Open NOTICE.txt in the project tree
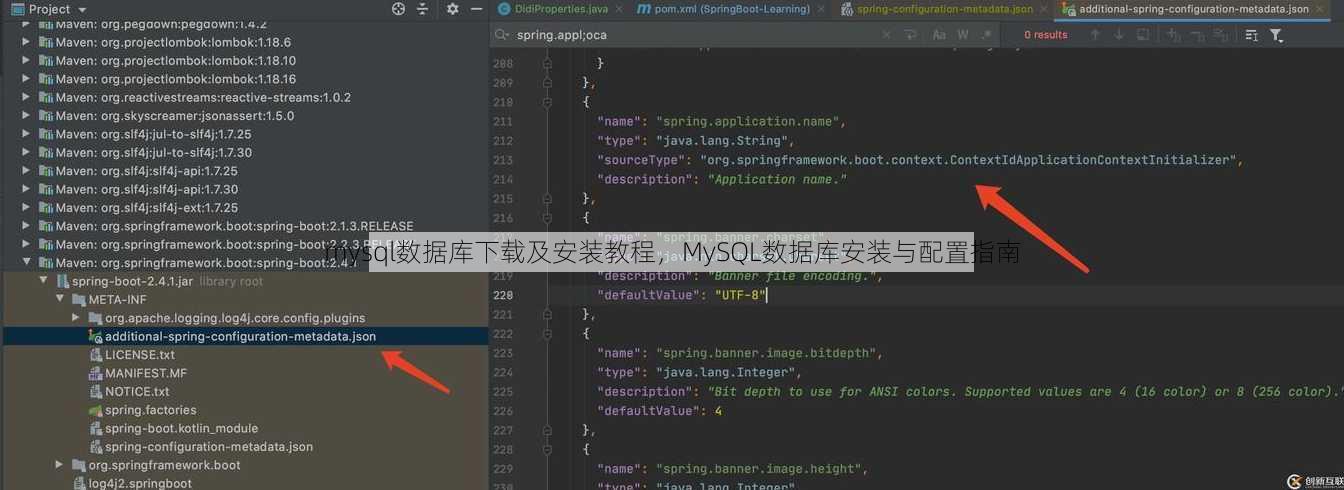Image resolution: width=1344 pixels, height=490 pixels. click(137, 392)
